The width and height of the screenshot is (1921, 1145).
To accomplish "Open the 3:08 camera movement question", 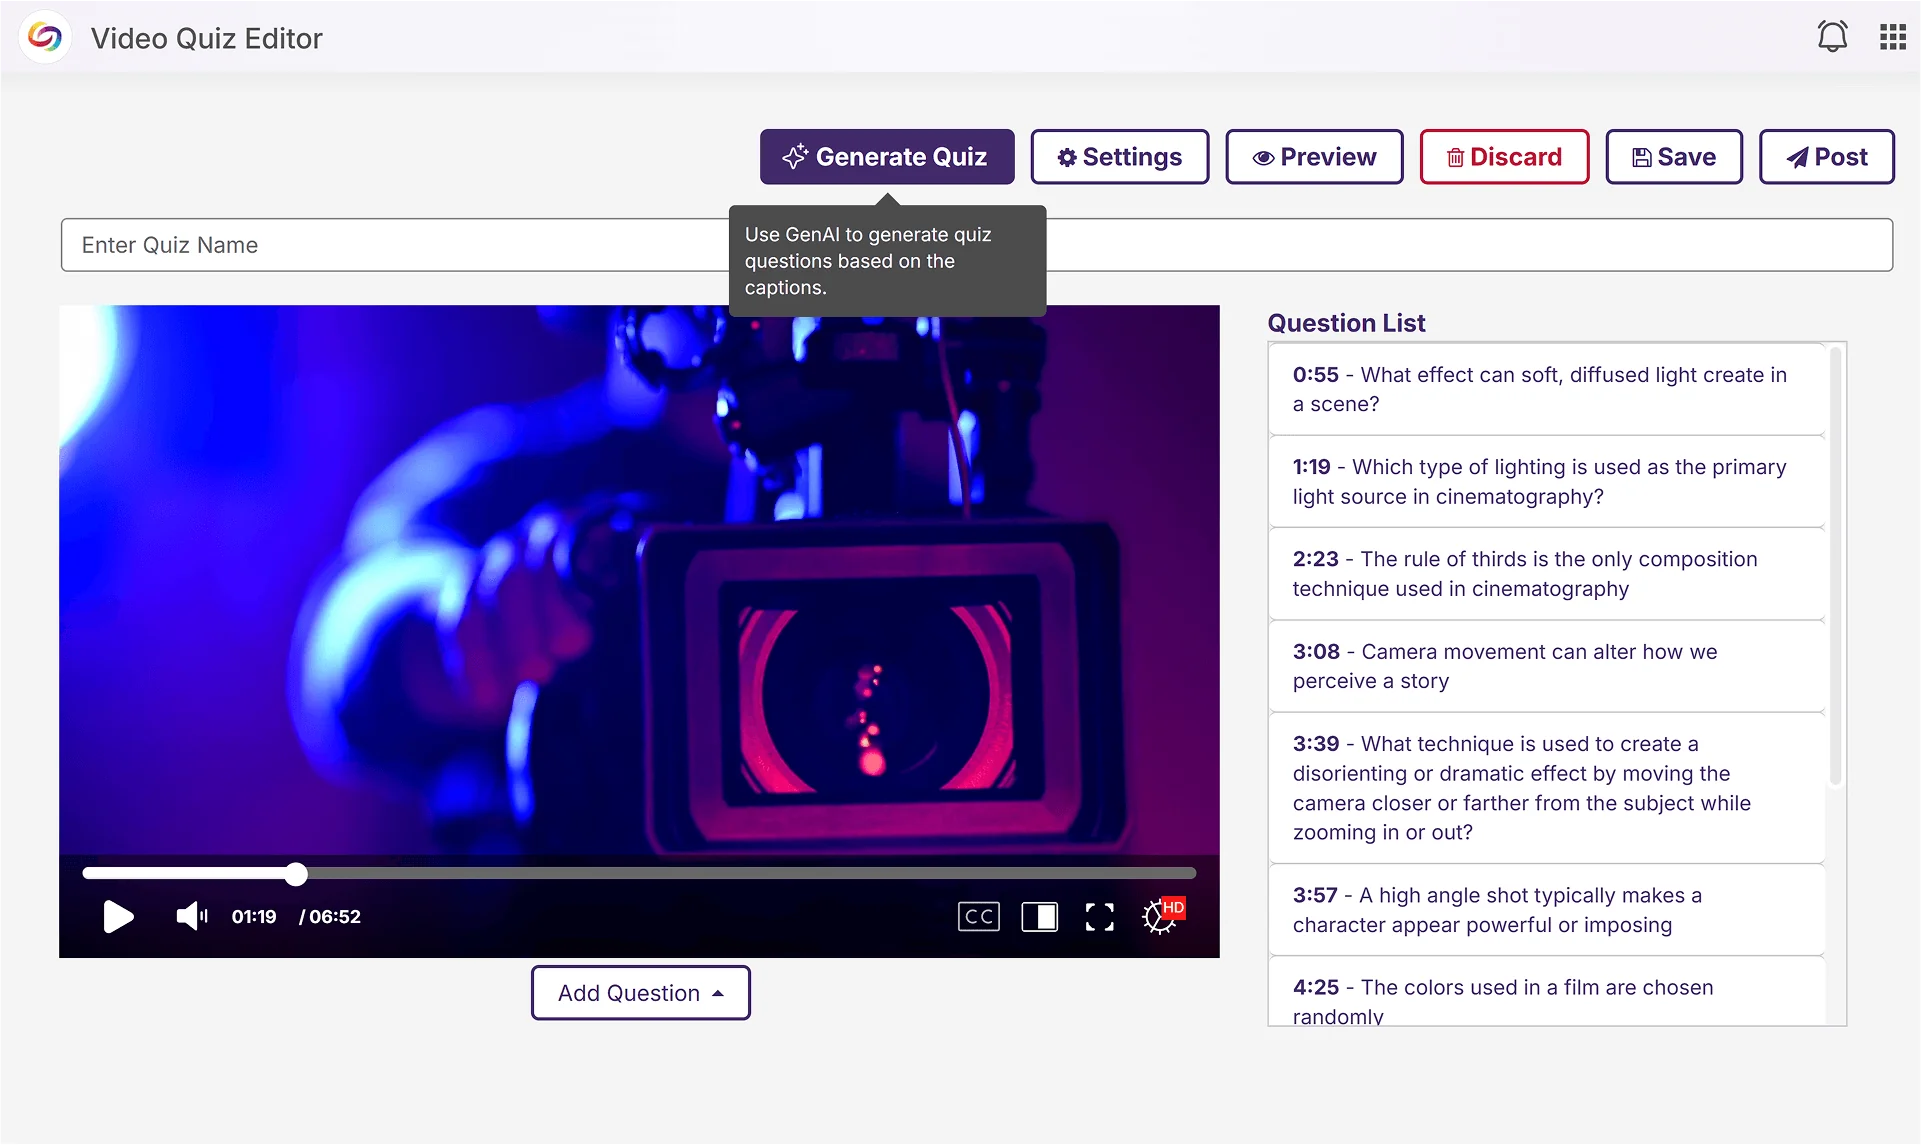I will tap(1546, 666).
